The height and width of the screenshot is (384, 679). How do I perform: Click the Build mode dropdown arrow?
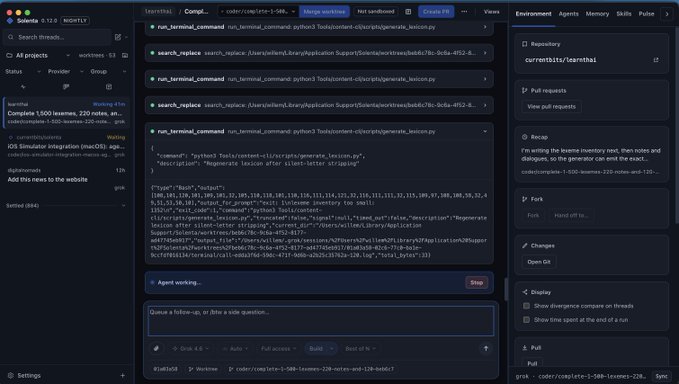point(332,349)
